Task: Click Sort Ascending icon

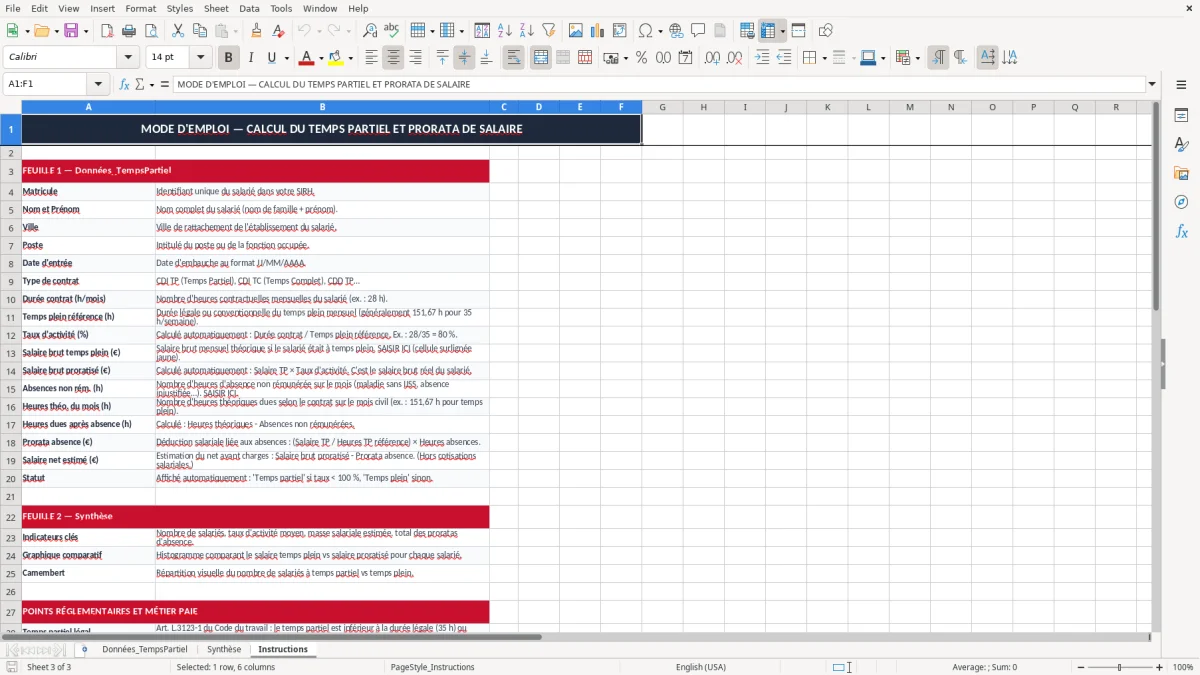Action: click(x=505, y=31)
